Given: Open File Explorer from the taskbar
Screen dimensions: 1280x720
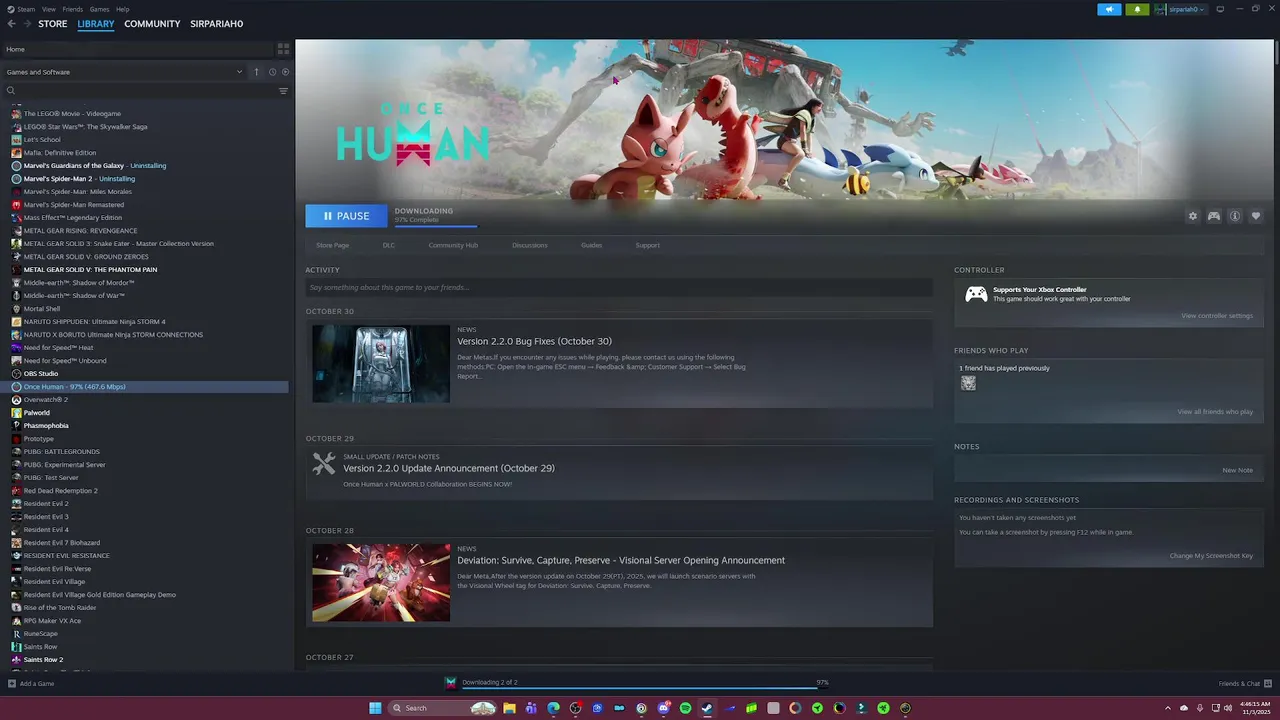Looking at the screenshot, I should pos(509,708).
